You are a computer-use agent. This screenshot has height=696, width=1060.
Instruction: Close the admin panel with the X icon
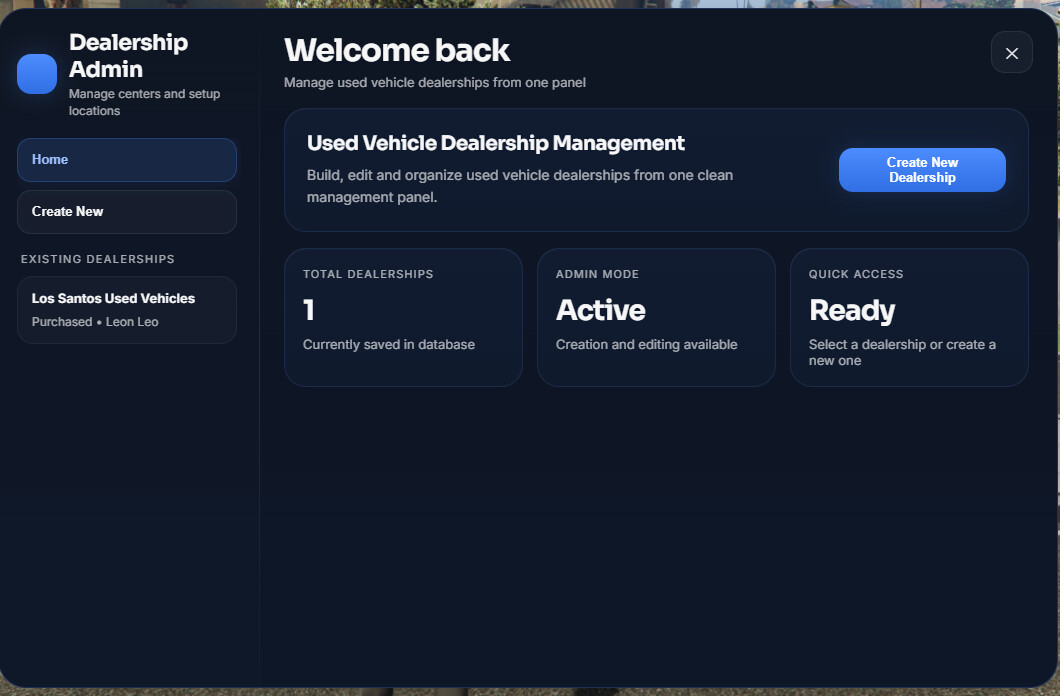pos(1011,53)
